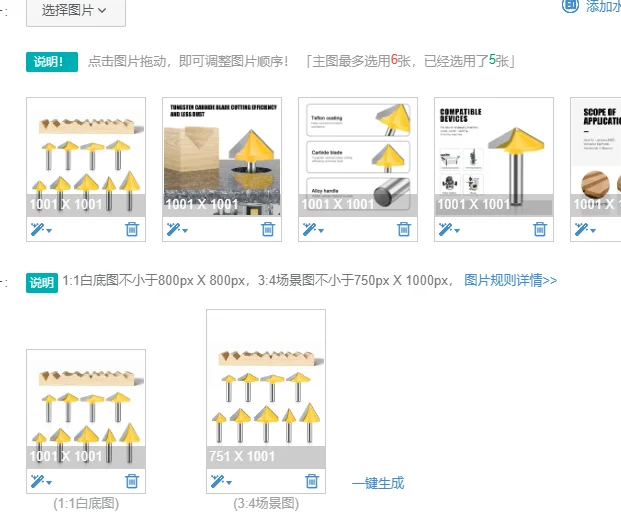Delete the Tungsten Carbide Blade image

pos(268,229)
